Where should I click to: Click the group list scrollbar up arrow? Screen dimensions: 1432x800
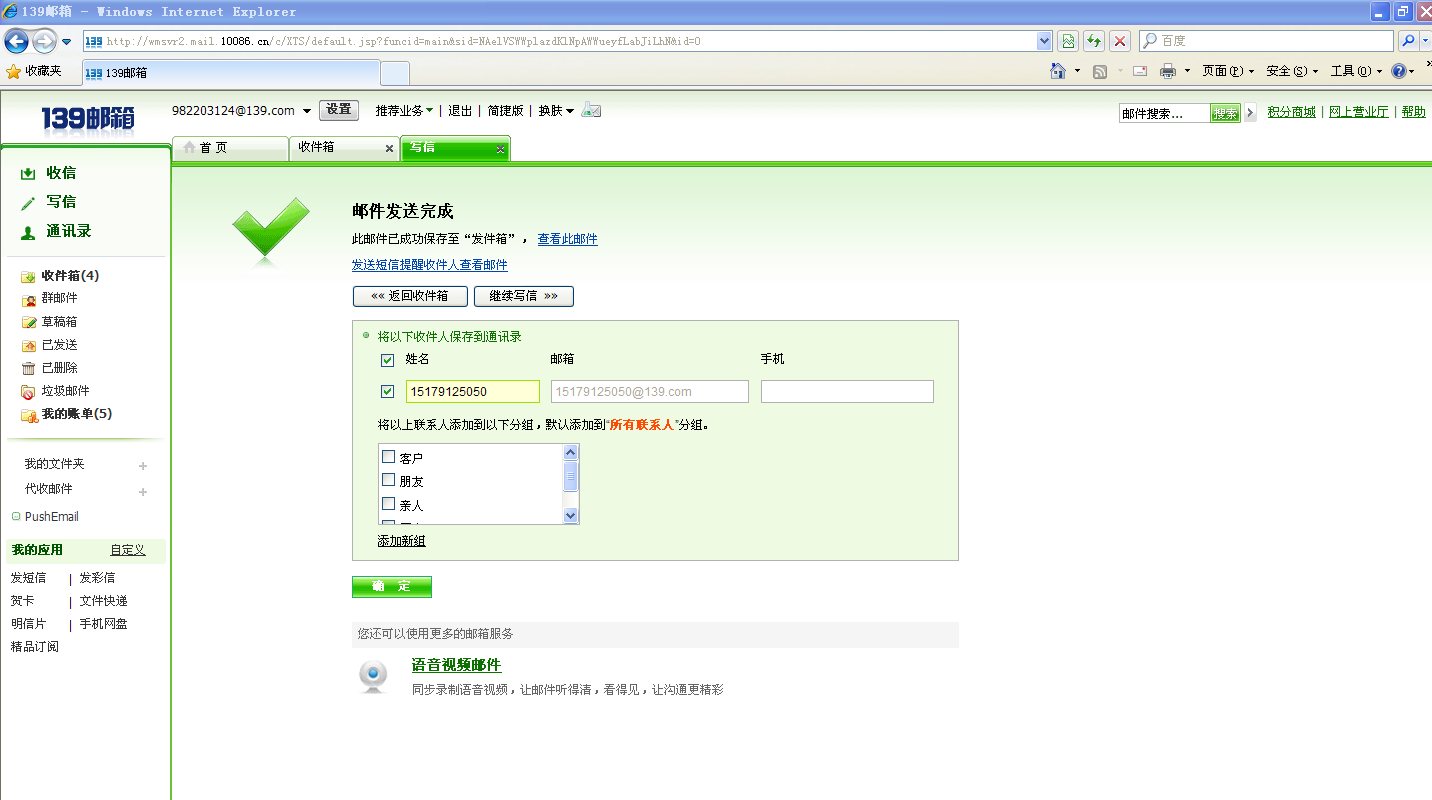[x=571, y=452]
